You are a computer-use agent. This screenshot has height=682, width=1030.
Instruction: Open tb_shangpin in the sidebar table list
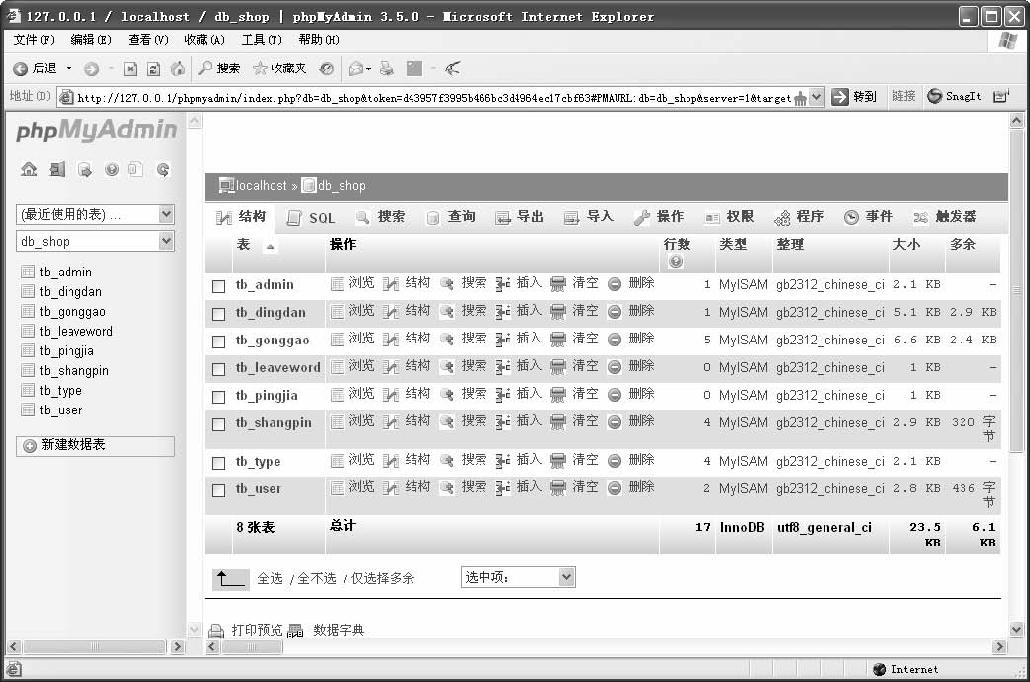[74, 371]
